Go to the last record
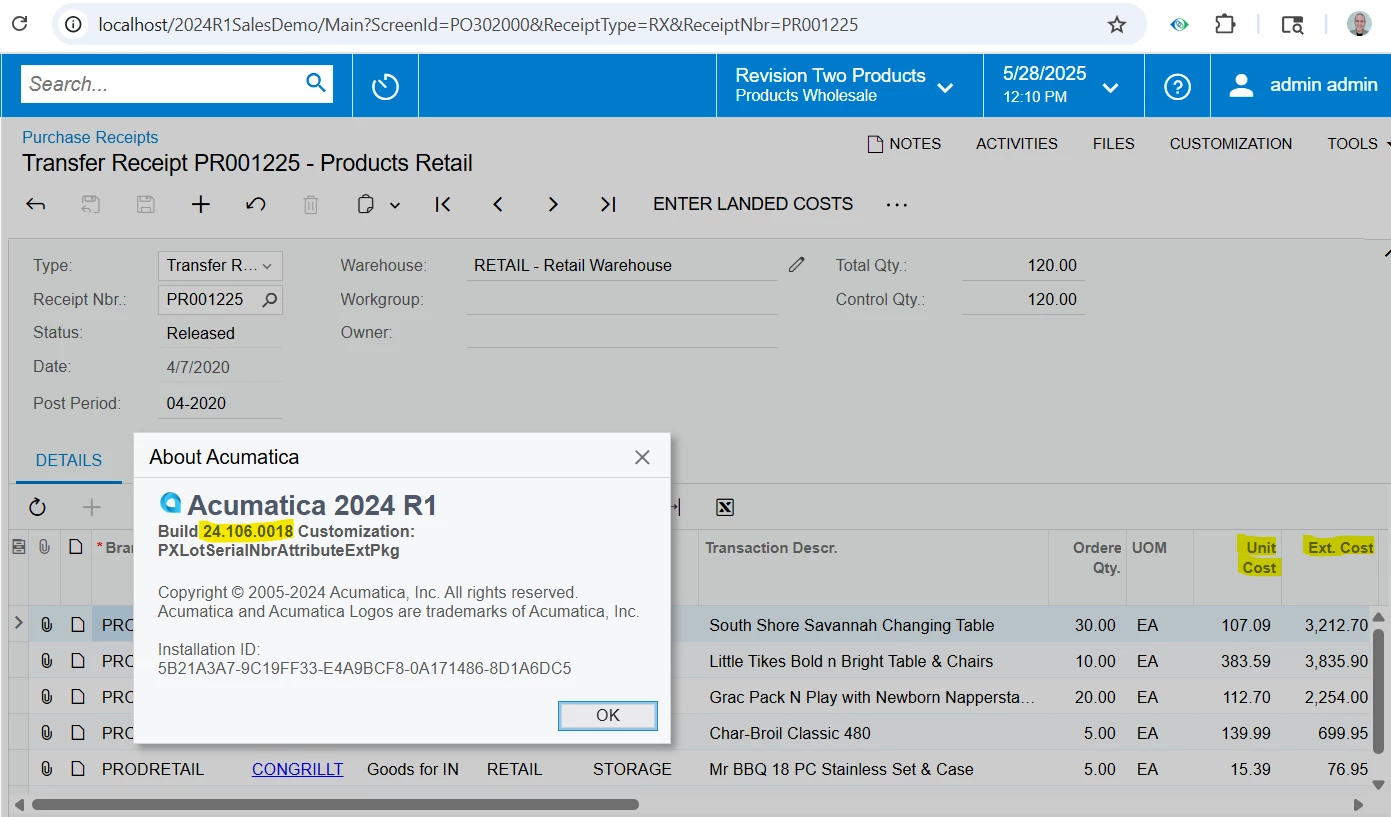This screenshot has height=817, width=1391. click(x=608, y=204)
